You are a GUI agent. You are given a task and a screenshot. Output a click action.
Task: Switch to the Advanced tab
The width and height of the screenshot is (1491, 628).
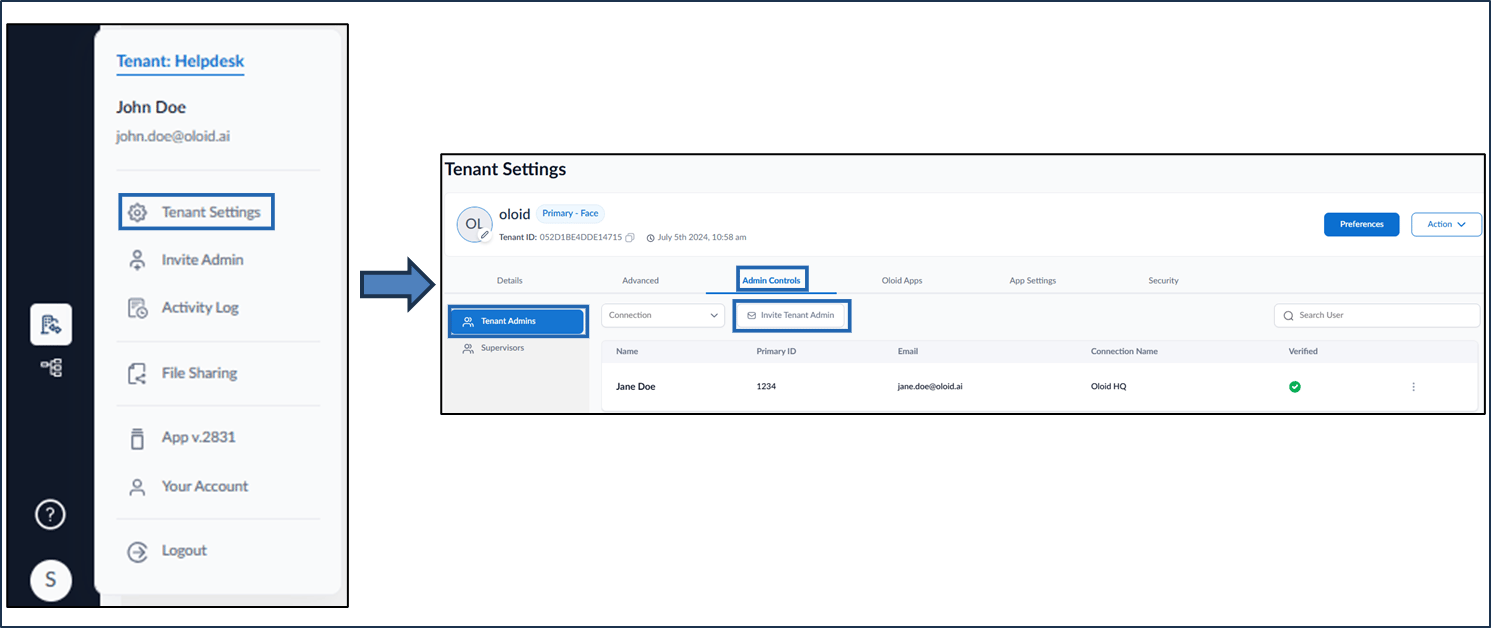tap(640, 281)
